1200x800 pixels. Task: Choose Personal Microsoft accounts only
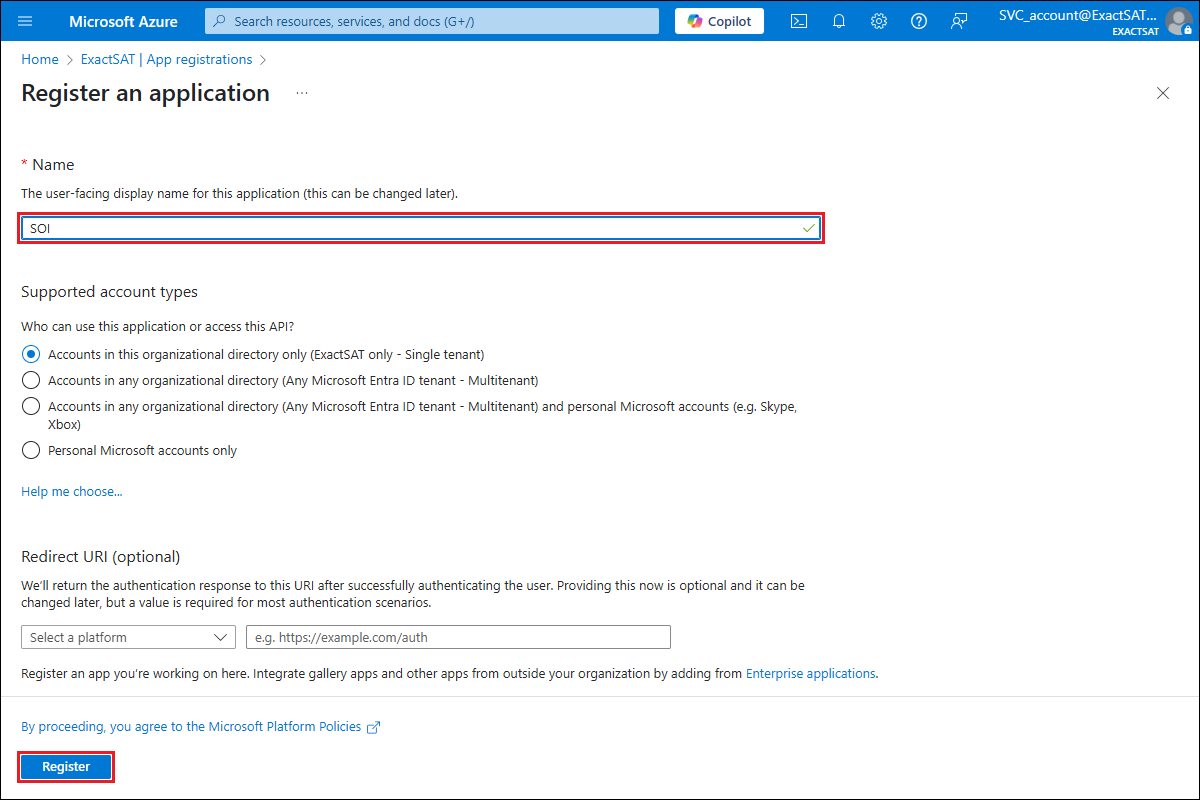[31, 450]
